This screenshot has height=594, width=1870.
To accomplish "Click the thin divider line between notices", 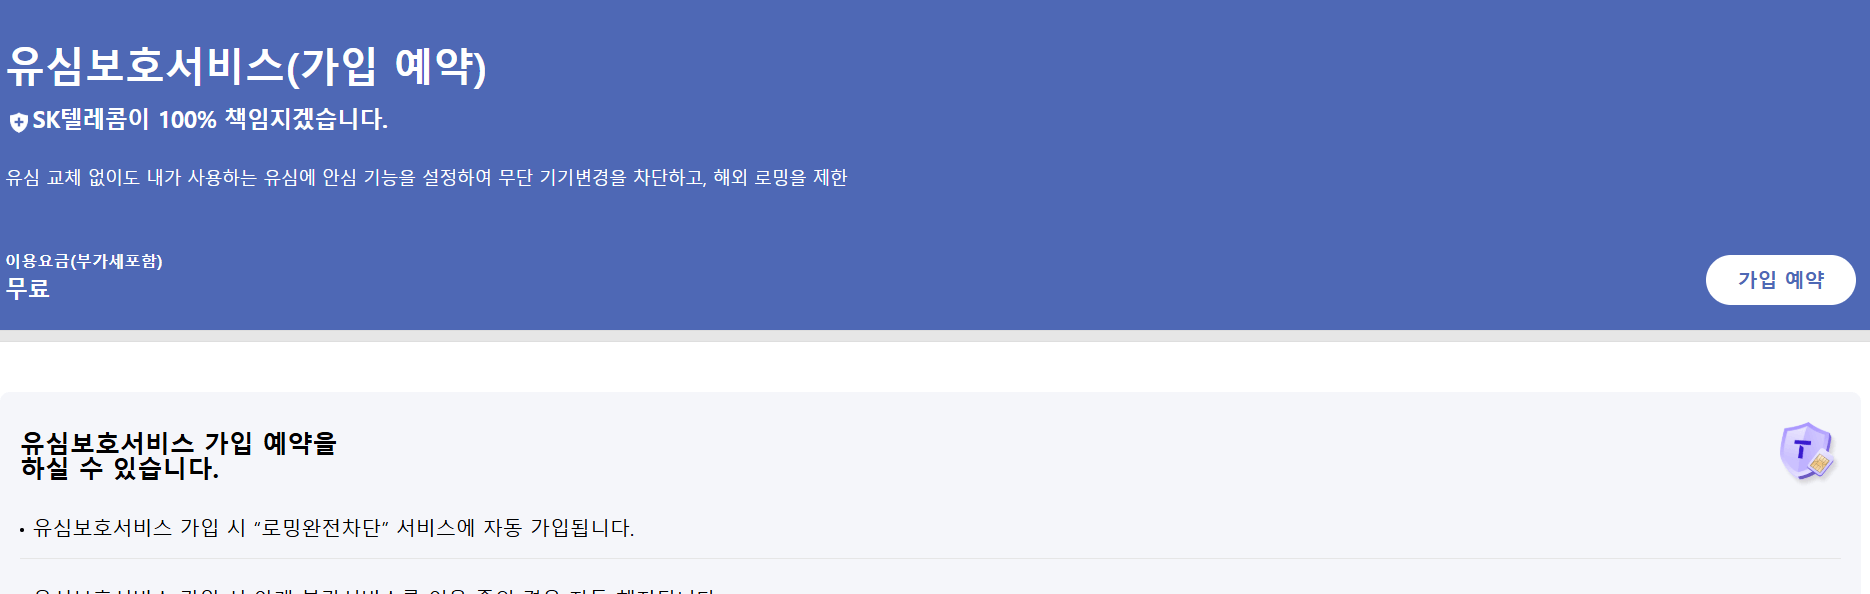I will tap(930, 558).
